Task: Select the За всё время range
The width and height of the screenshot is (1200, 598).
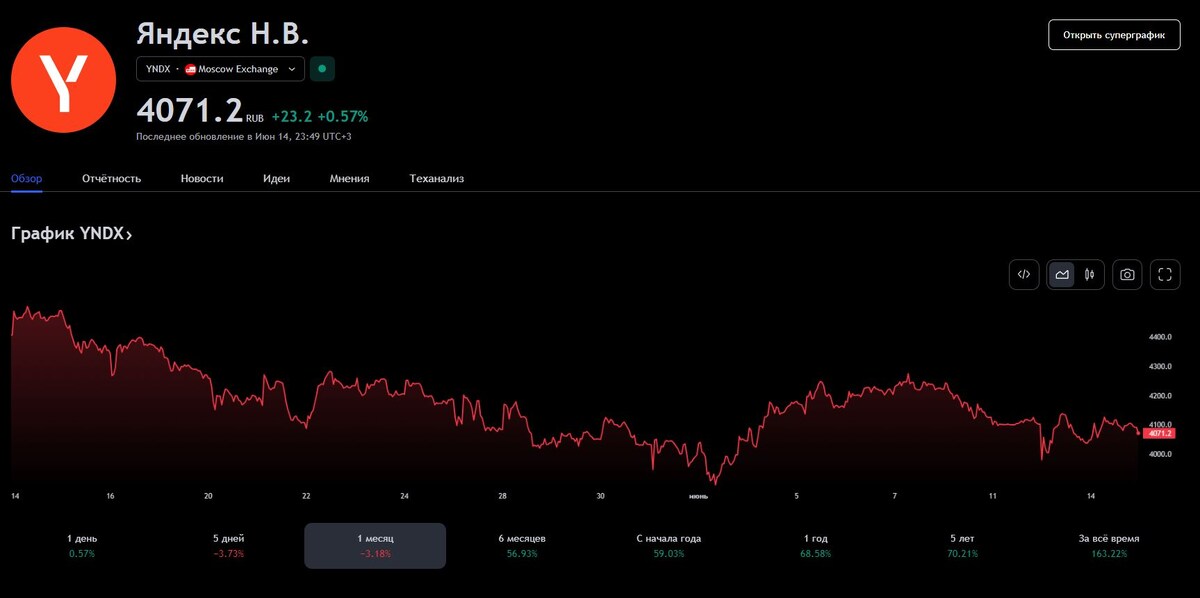Action: (x=1109, y=545)
